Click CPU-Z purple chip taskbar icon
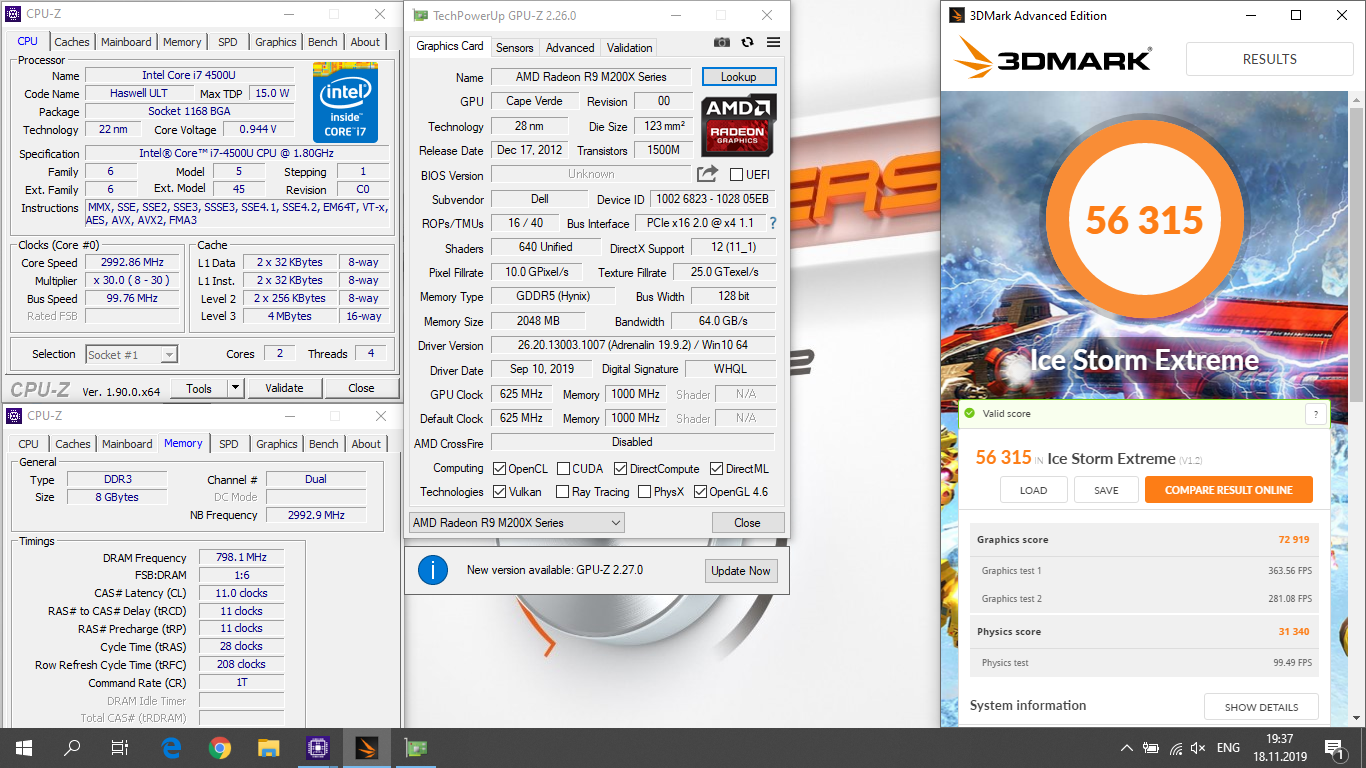Image resolution: width=1366 pixels, height=768 pixels. 317,748
